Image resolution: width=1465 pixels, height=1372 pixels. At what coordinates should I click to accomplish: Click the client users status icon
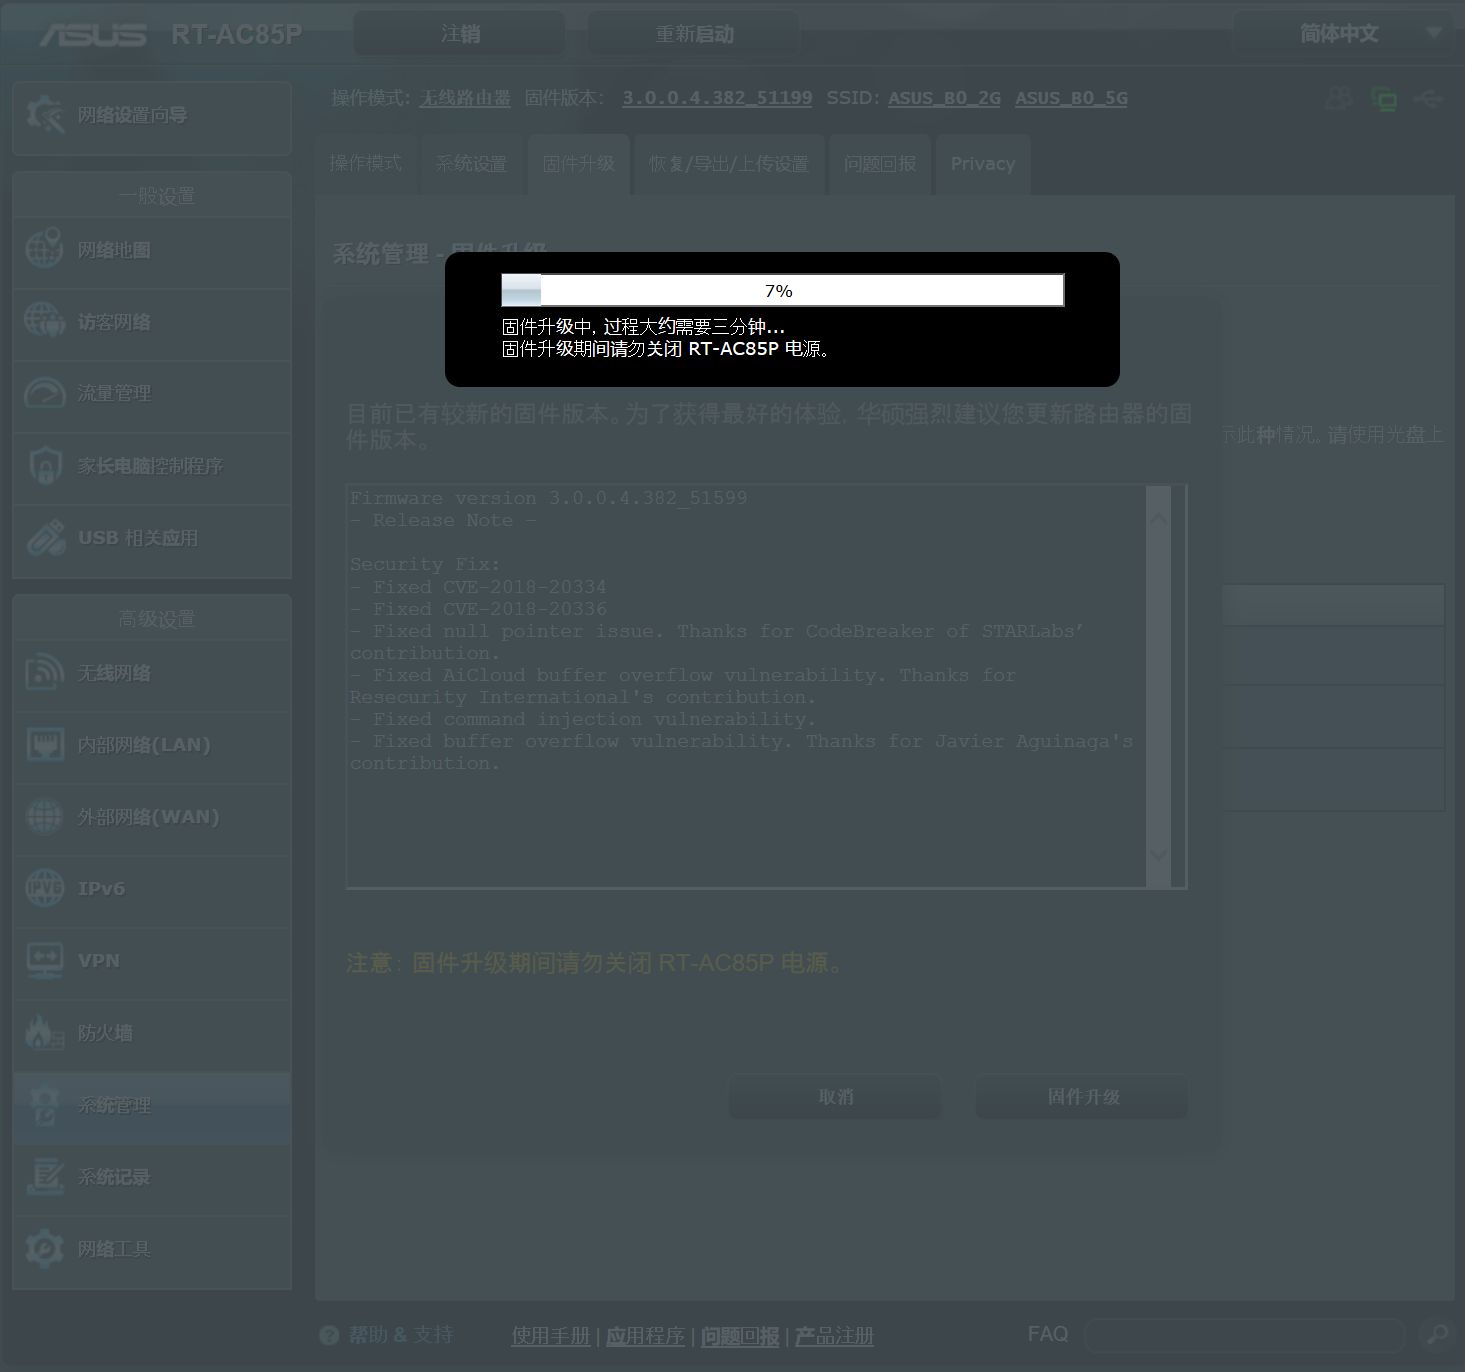point(1338,98)
